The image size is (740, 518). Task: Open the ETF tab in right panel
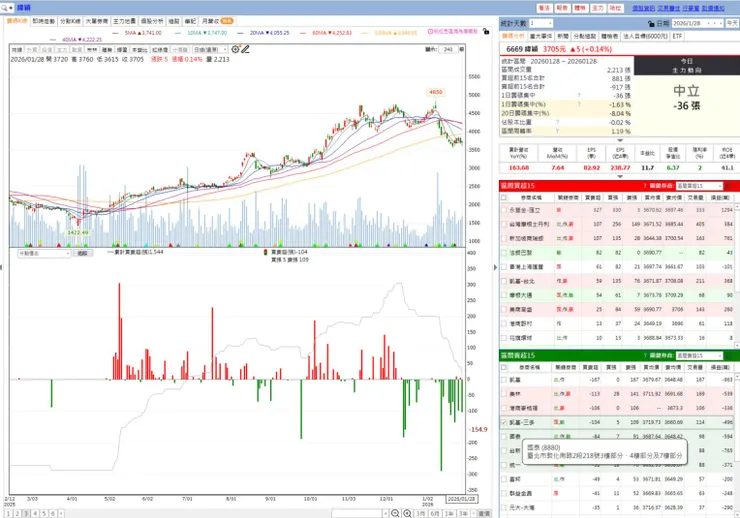tap(677, 36)
